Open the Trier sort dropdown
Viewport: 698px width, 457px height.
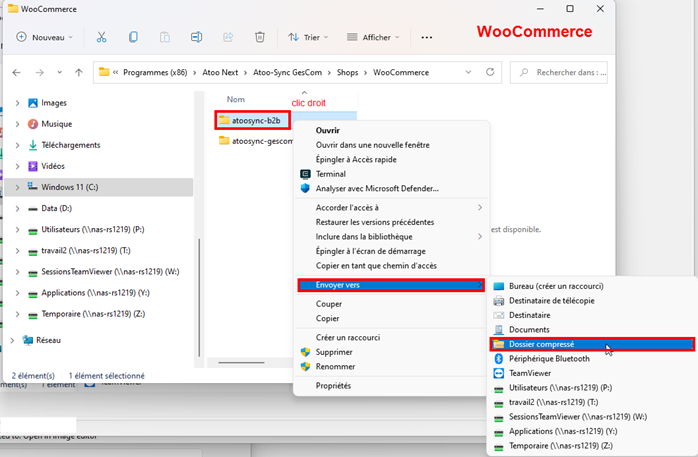point(308,37)
